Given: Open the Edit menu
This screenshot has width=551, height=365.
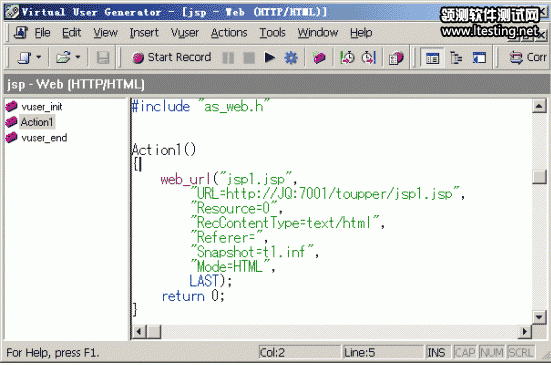Looking at the screenshot, I should (72, 33).
